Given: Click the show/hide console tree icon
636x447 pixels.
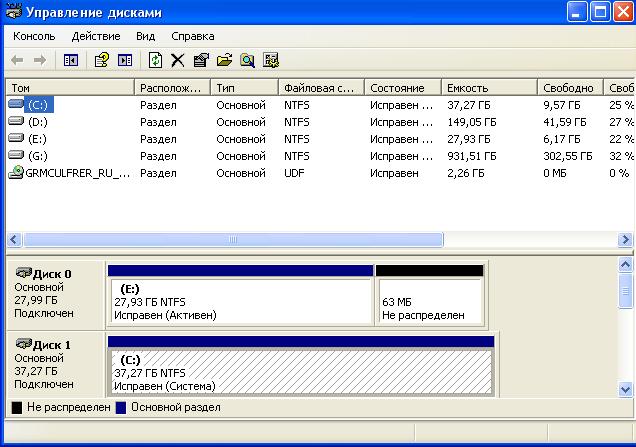Looking at the screenshot, I should 71,61.
